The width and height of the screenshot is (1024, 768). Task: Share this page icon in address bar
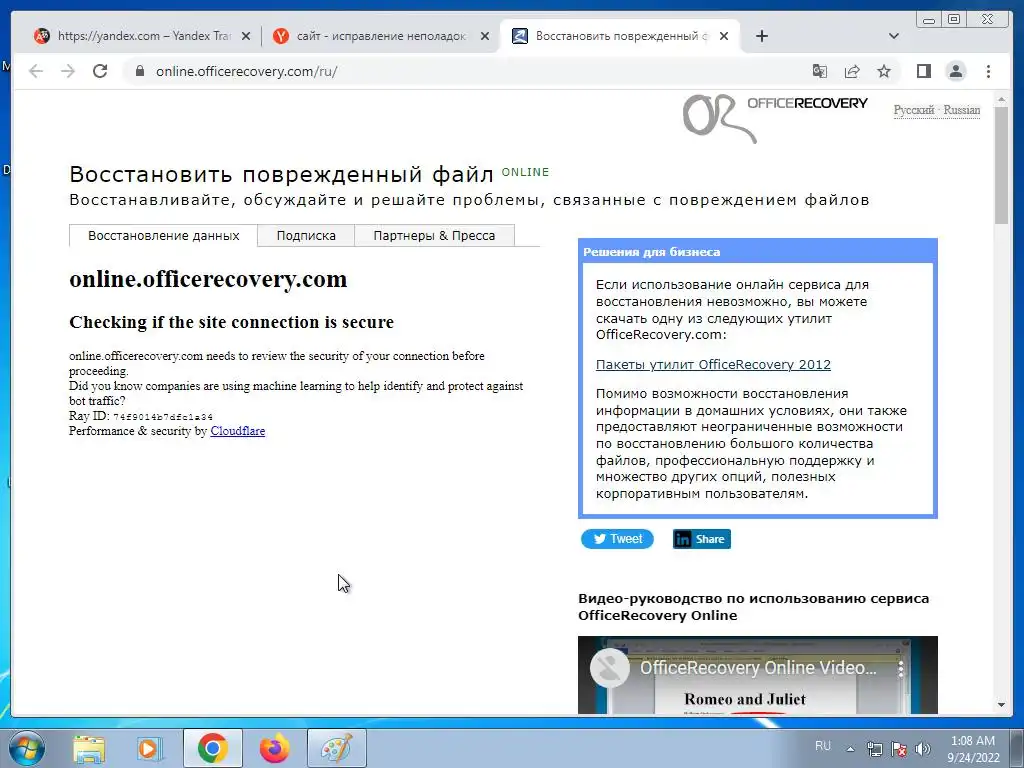pyautogui.click(x=852, y=71)
